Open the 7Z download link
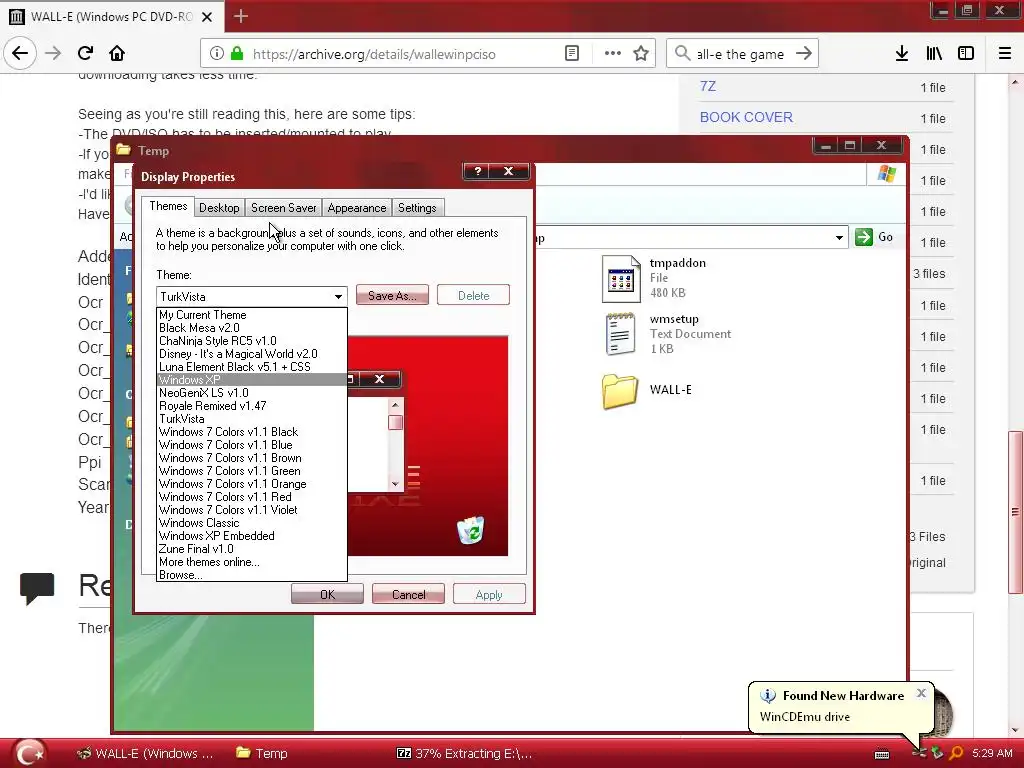The height and width of the screenshot is (768, 1024). click(708, 86)
